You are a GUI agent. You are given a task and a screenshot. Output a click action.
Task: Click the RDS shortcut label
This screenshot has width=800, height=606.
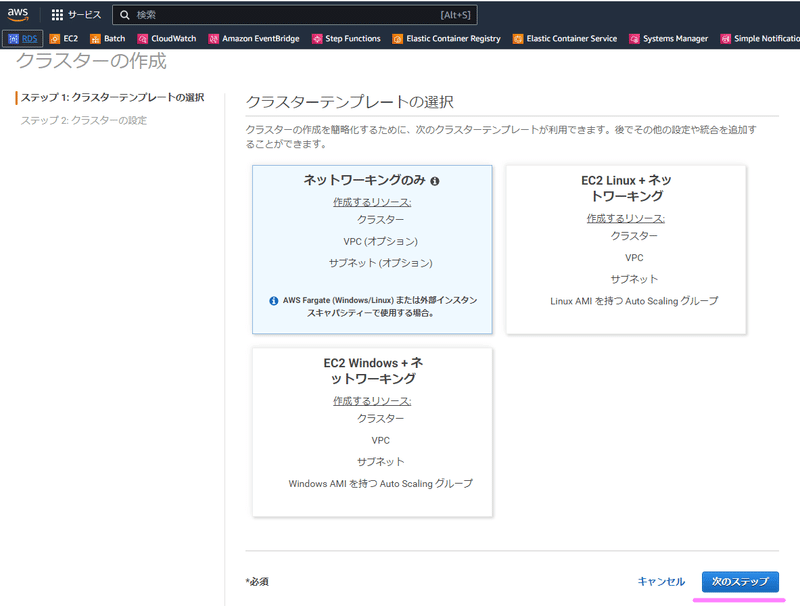pos(30,39)
